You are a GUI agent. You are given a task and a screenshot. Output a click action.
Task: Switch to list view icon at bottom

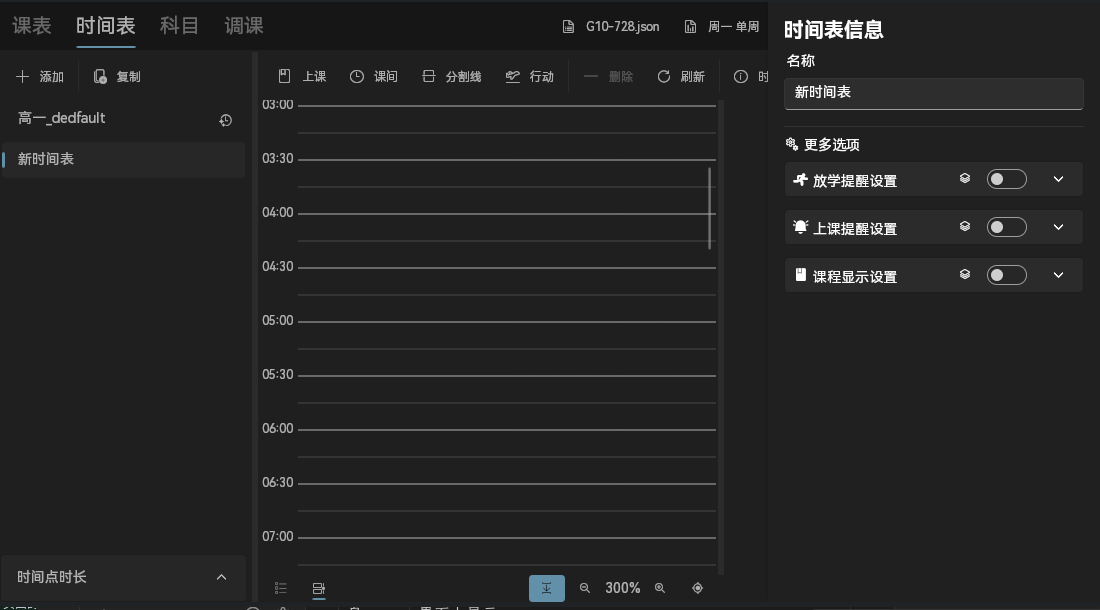[x=281, y=588]
